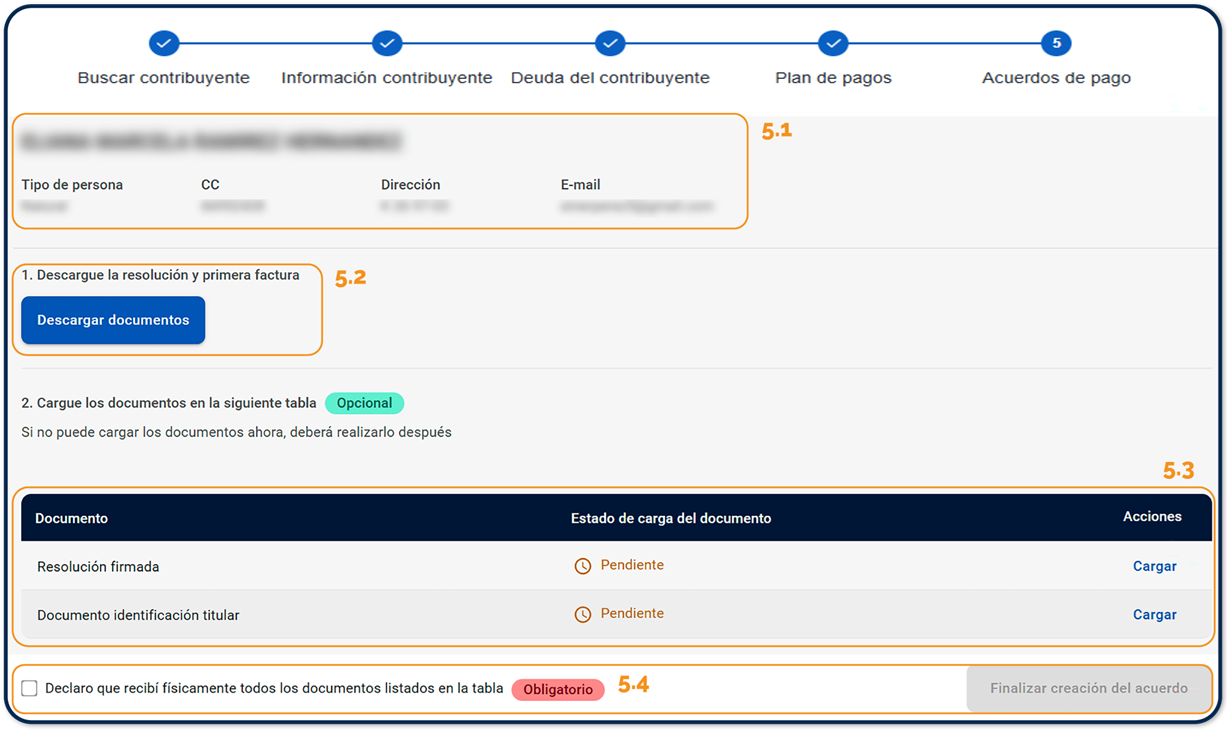Click the Información contribuyente step checkmark icon
Image resolution: width=1227 pixels, height=731 pixels.
387,43
